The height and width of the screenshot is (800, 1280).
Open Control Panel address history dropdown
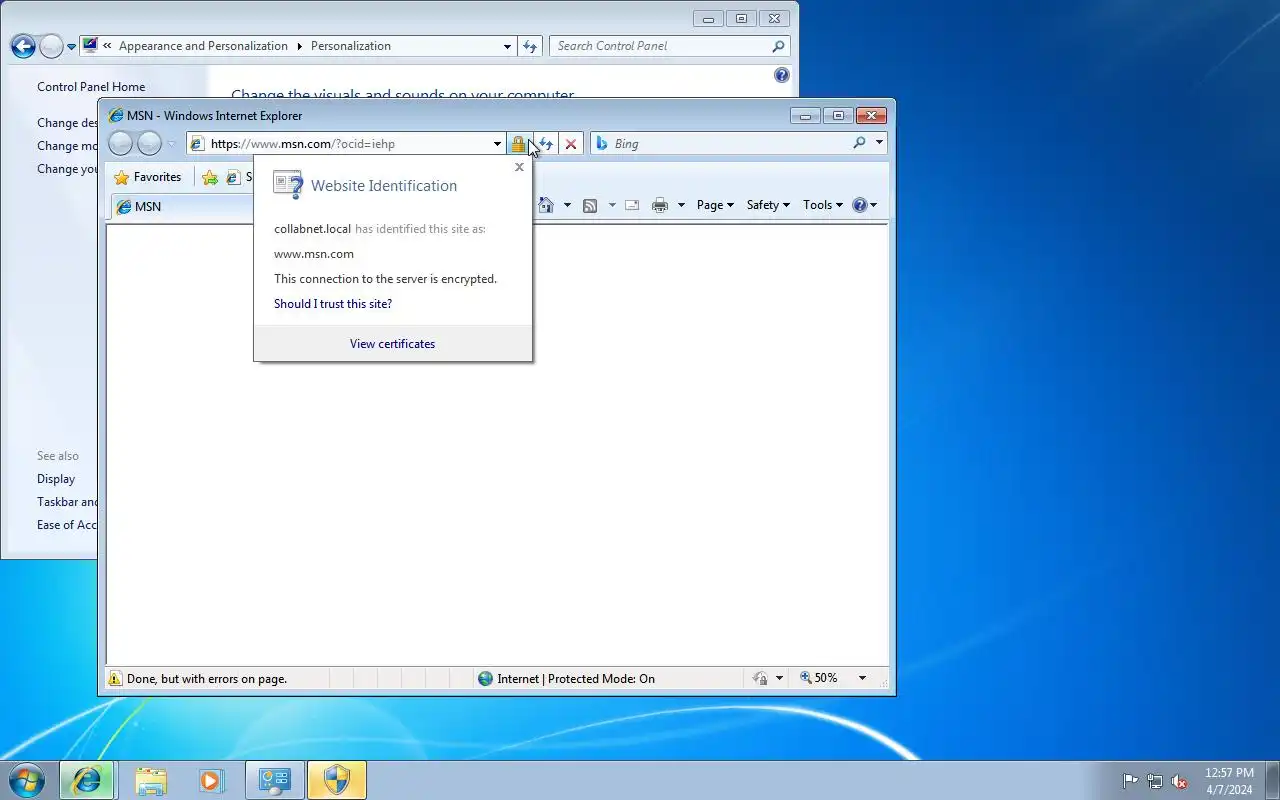coord(507,46)
